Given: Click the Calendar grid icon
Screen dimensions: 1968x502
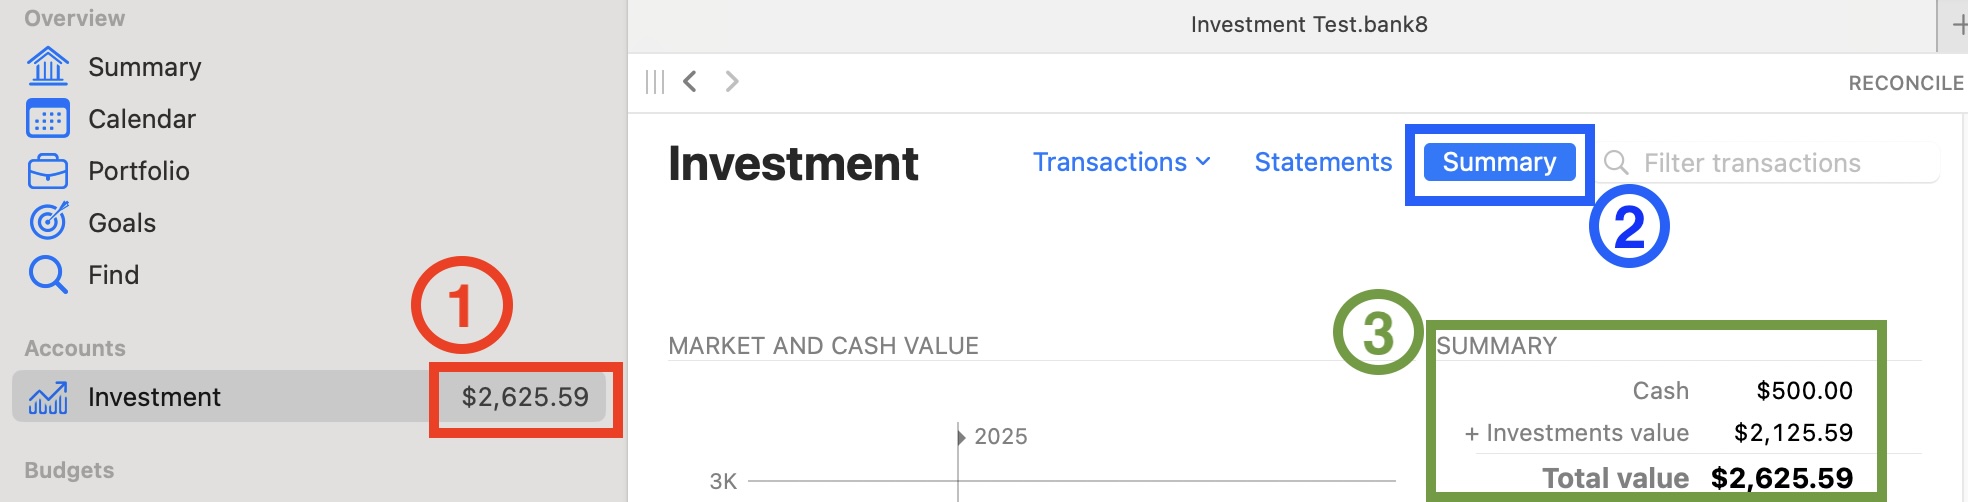Looking at the screenshot, I should point(48,119).
